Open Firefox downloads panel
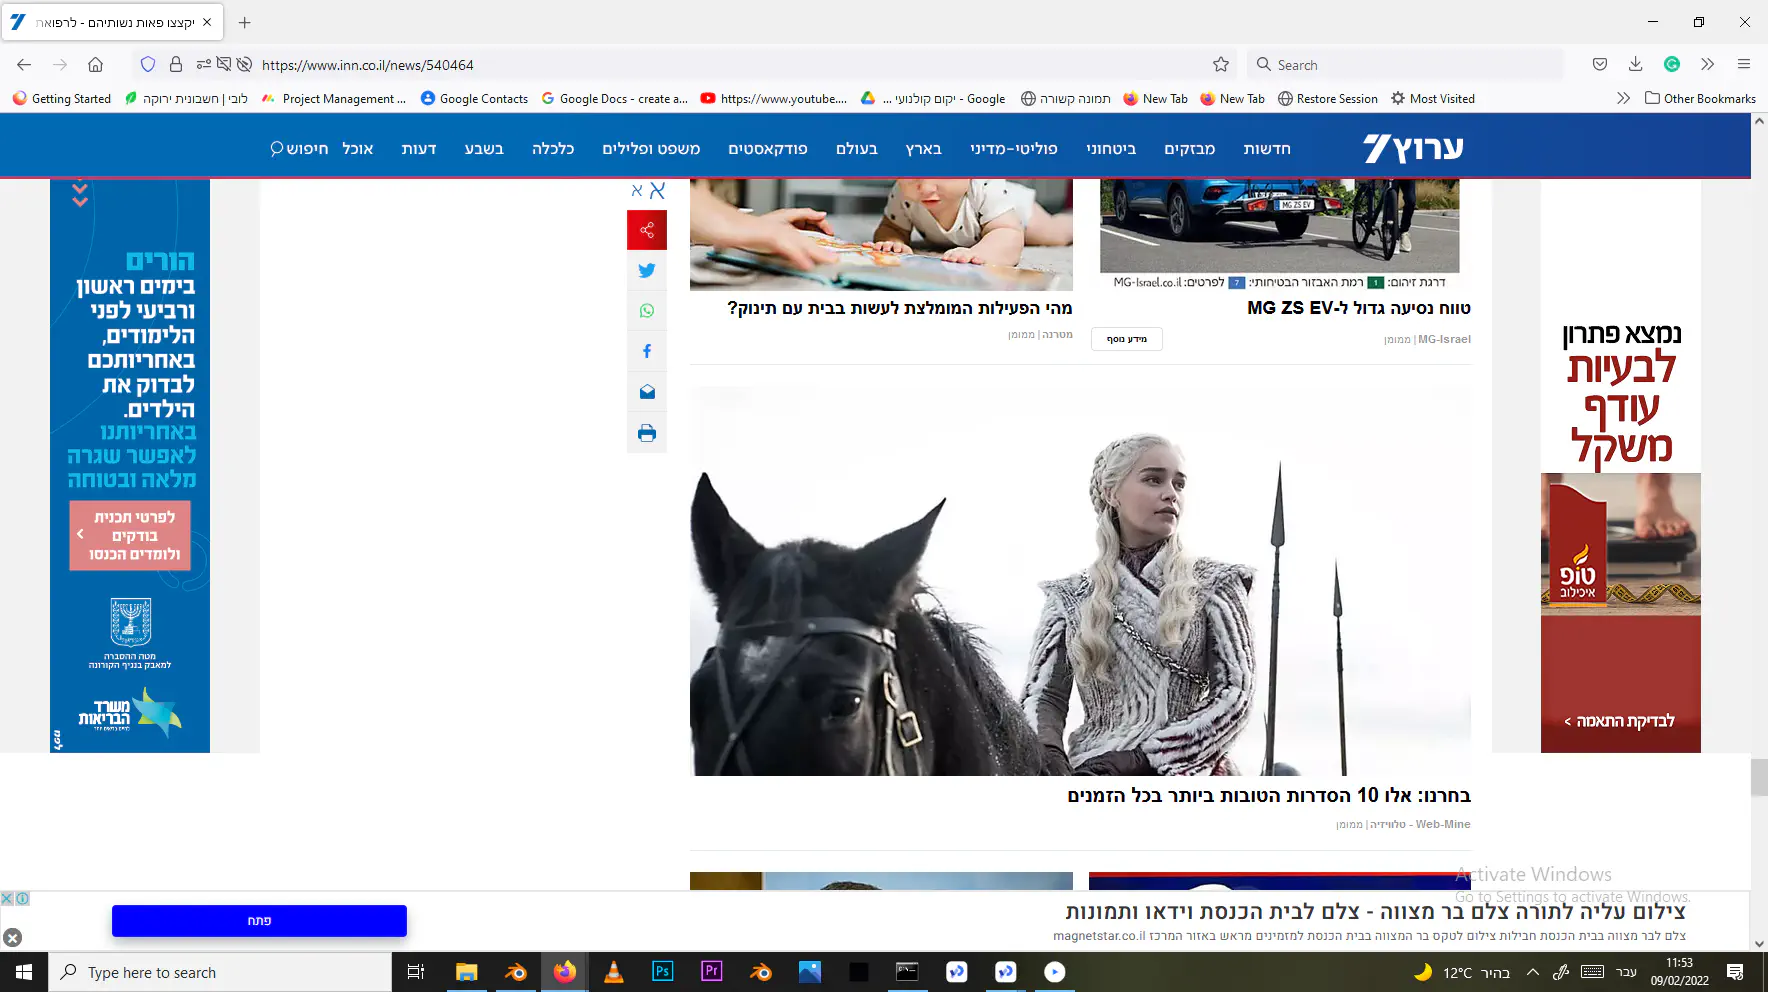 click(1636, 65)
